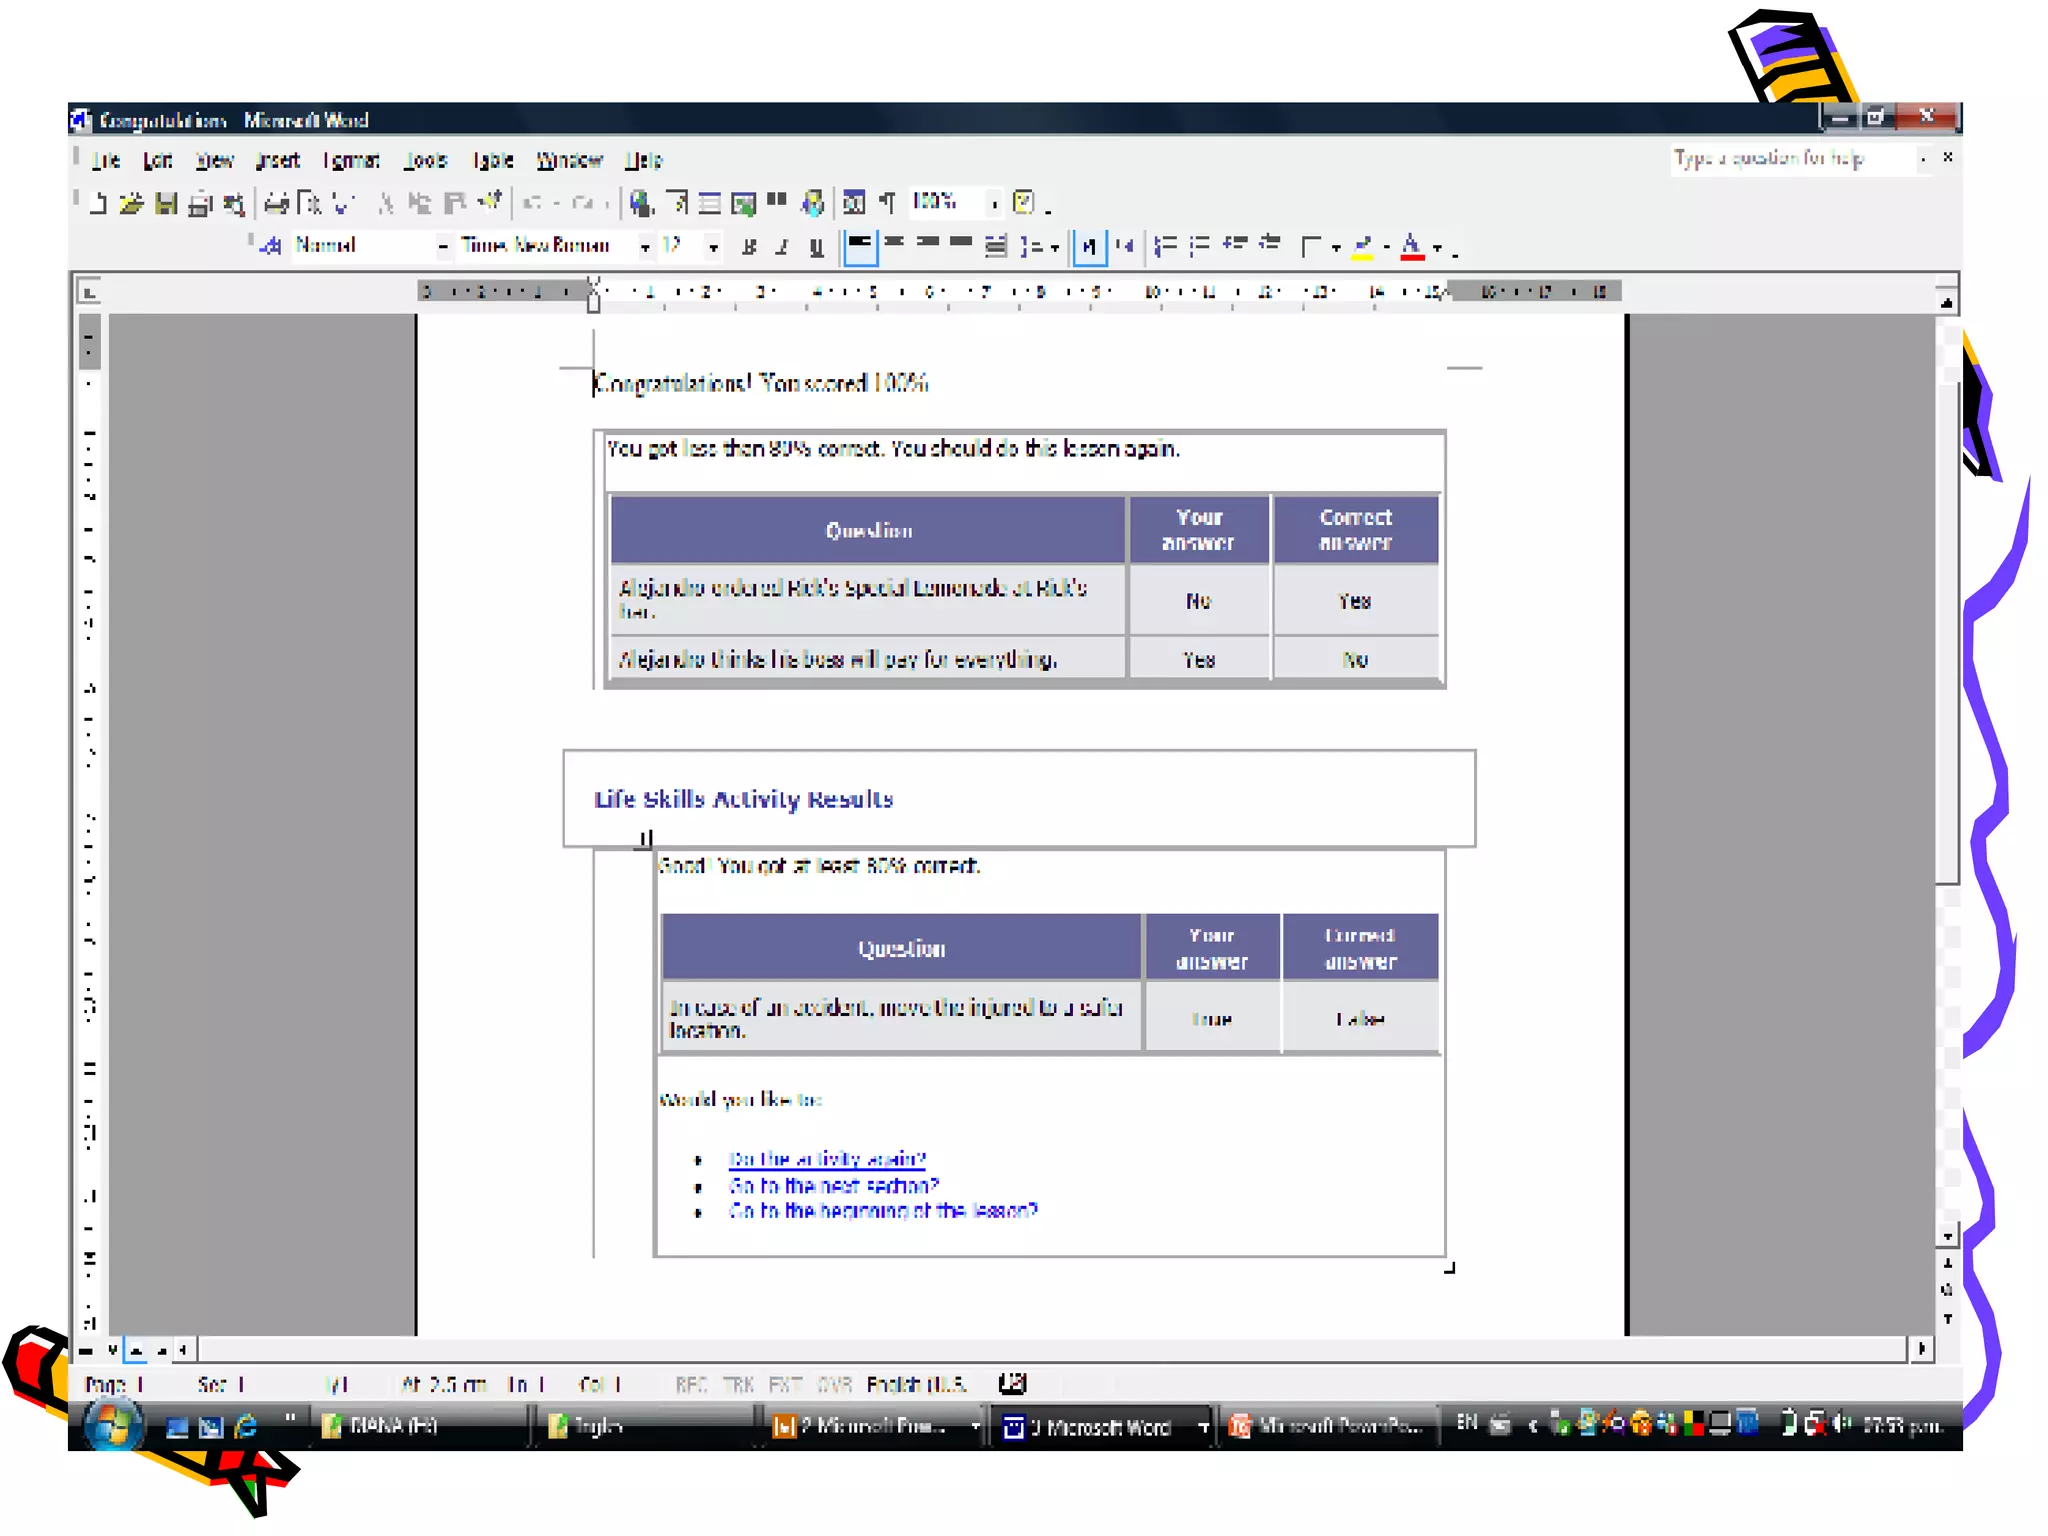The image size is (2048, 1536).
Task: Click the 'Go to the next section?' link
Action: (x=834, y=1185)
